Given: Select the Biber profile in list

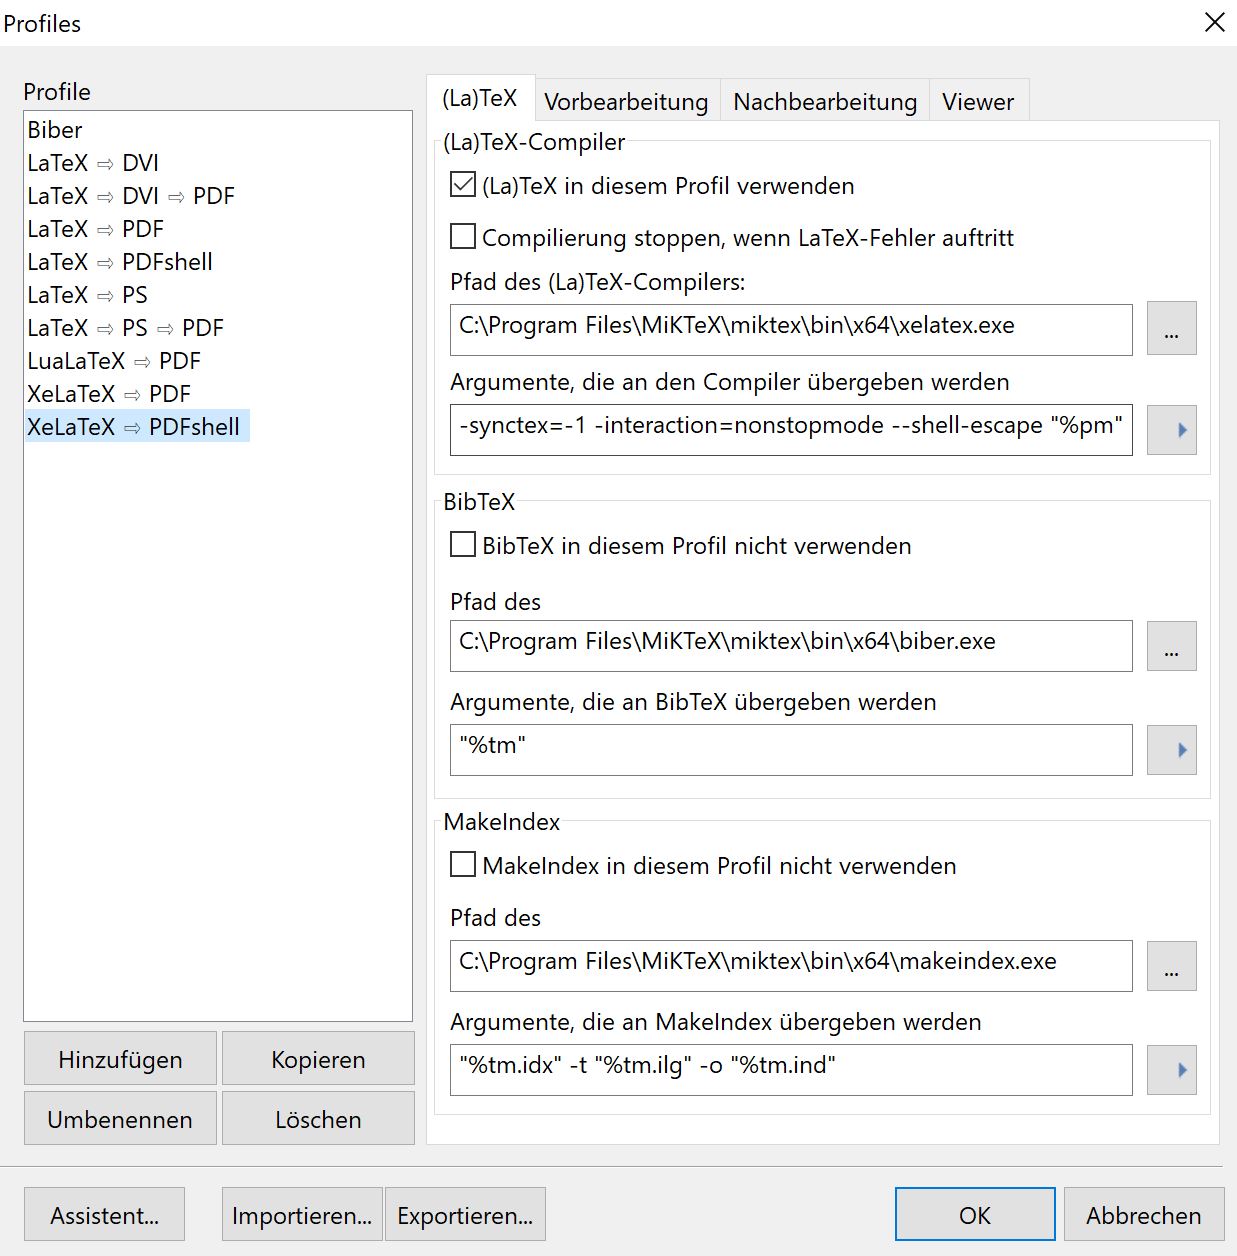Looking at the screenshot, I should coord(55,130).
